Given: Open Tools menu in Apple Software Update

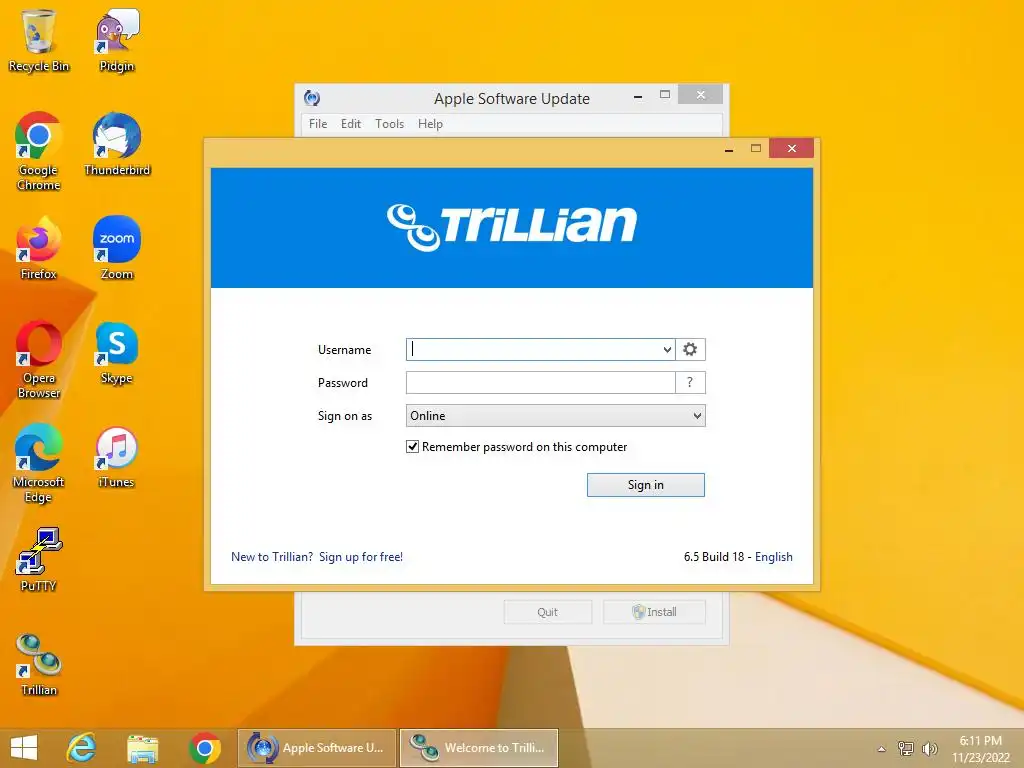Looking at the screenshot, I should pyautogui.click(x=389, y=123).
